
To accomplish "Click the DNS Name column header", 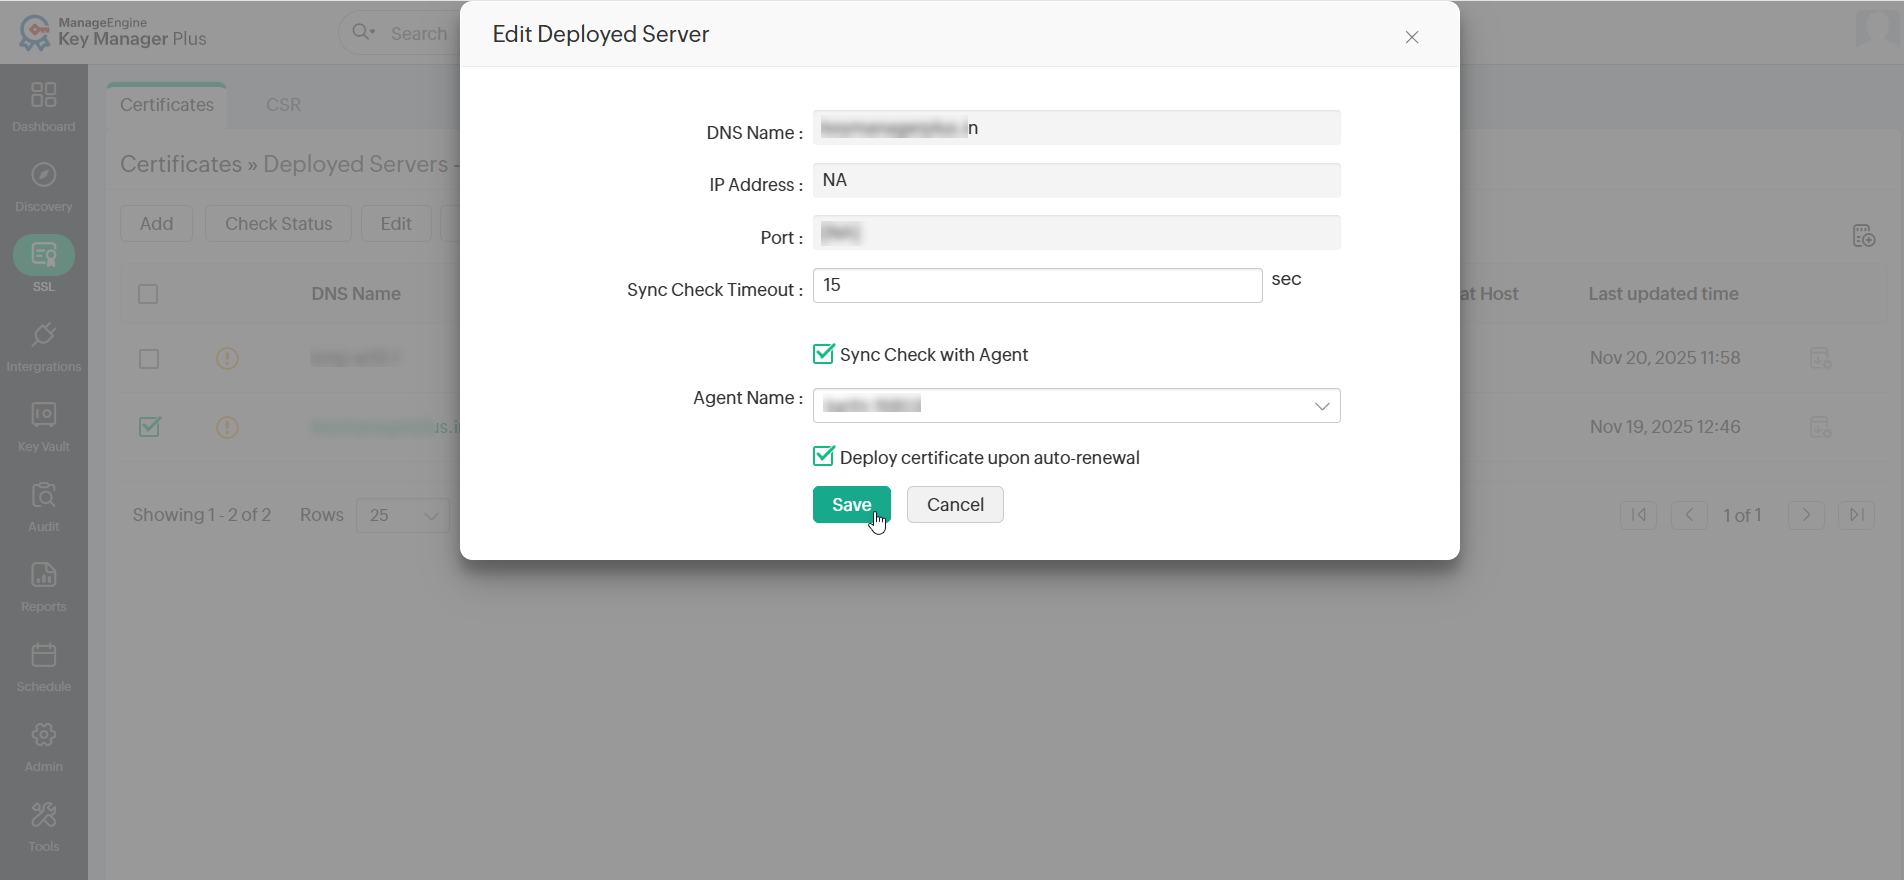I will point(356,294).
